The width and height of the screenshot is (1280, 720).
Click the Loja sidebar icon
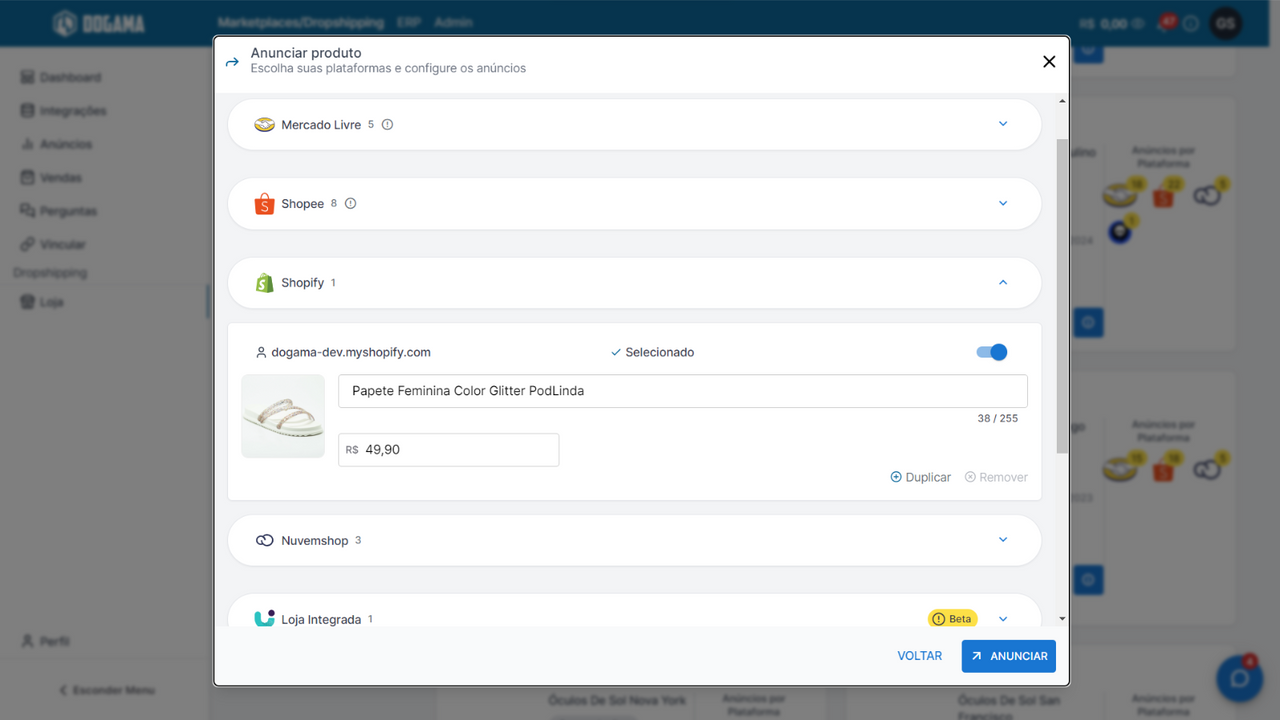point(27,302)
